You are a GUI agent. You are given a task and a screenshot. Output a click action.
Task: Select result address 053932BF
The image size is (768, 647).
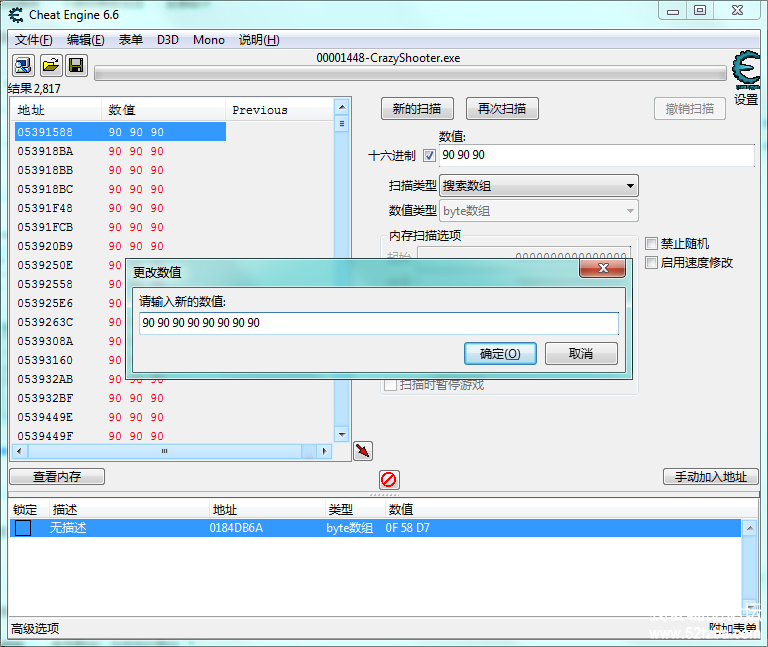[45, 398]
